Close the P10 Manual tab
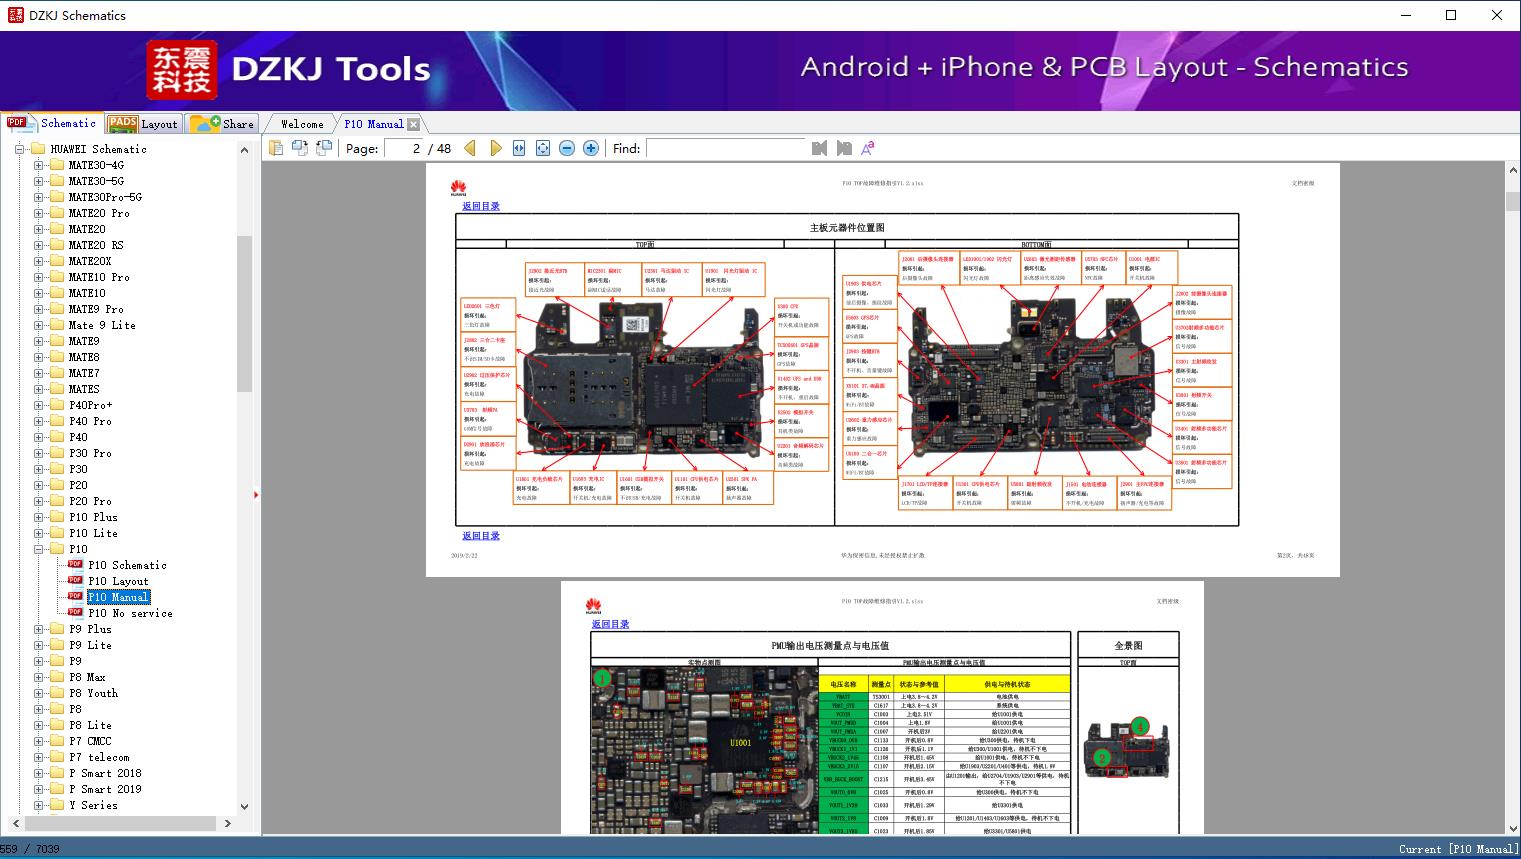Image resolution: width=1521 pixels, height=859 pixels. (414, 124)
